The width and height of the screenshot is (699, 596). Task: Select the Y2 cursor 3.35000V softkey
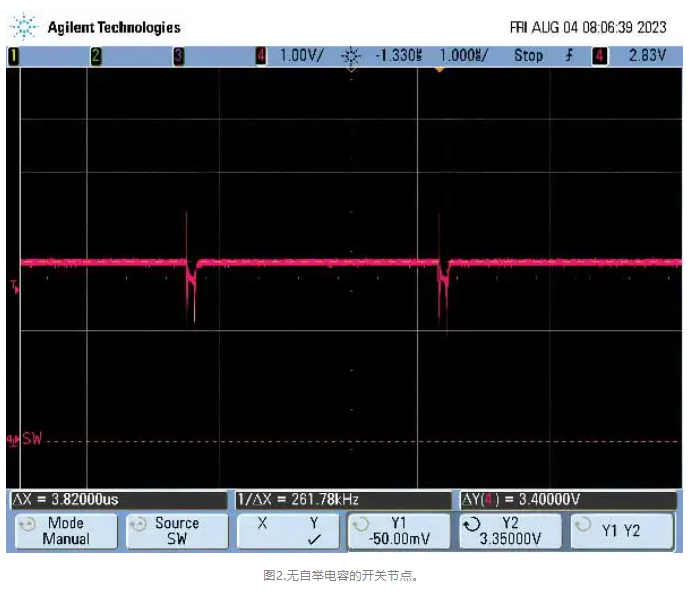(510, 530)
